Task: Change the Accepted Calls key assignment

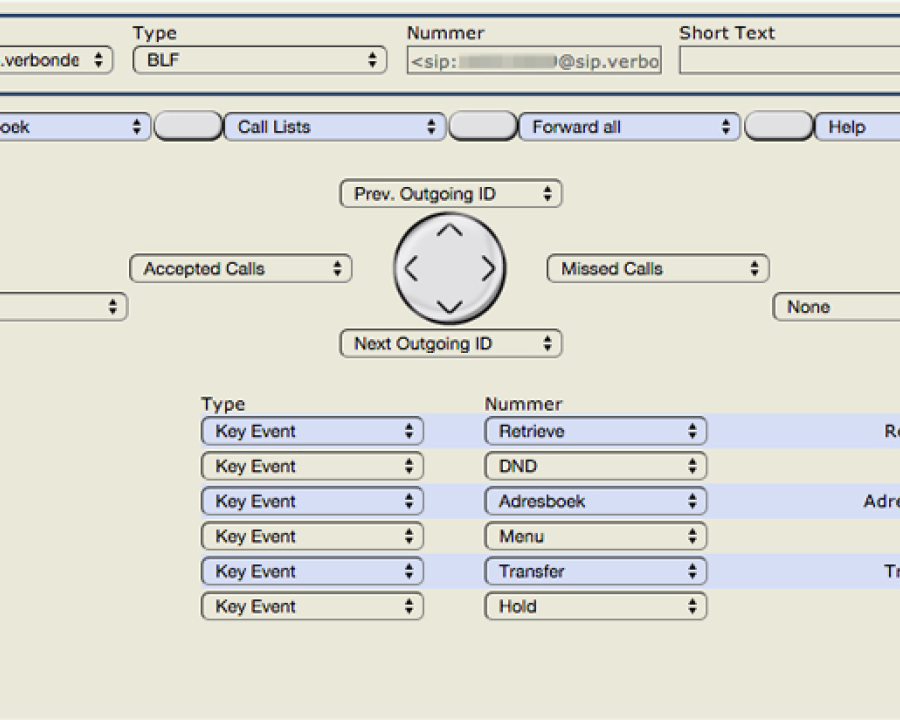Action: (241, 269)
